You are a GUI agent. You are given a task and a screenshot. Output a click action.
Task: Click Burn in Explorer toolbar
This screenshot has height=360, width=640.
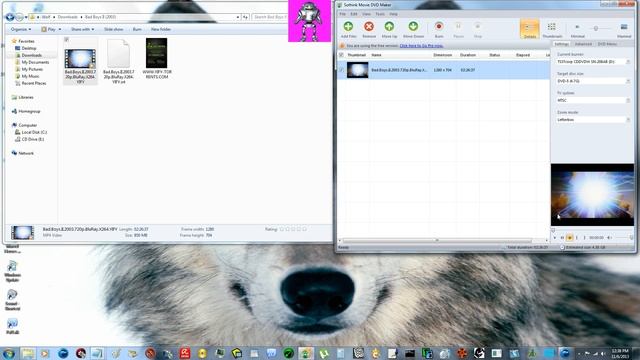pos(137,29)
